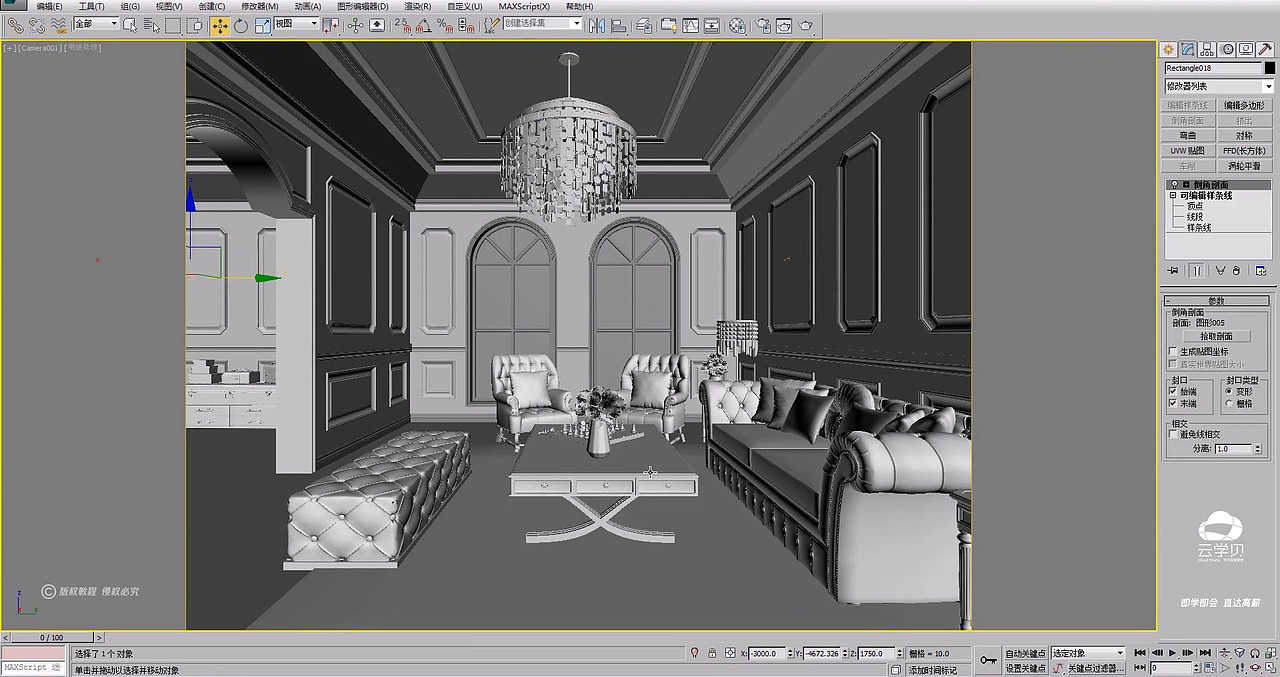Choose the Rectangular Selection Region tool
1280x677 pixels.
[x=173, y=25]
